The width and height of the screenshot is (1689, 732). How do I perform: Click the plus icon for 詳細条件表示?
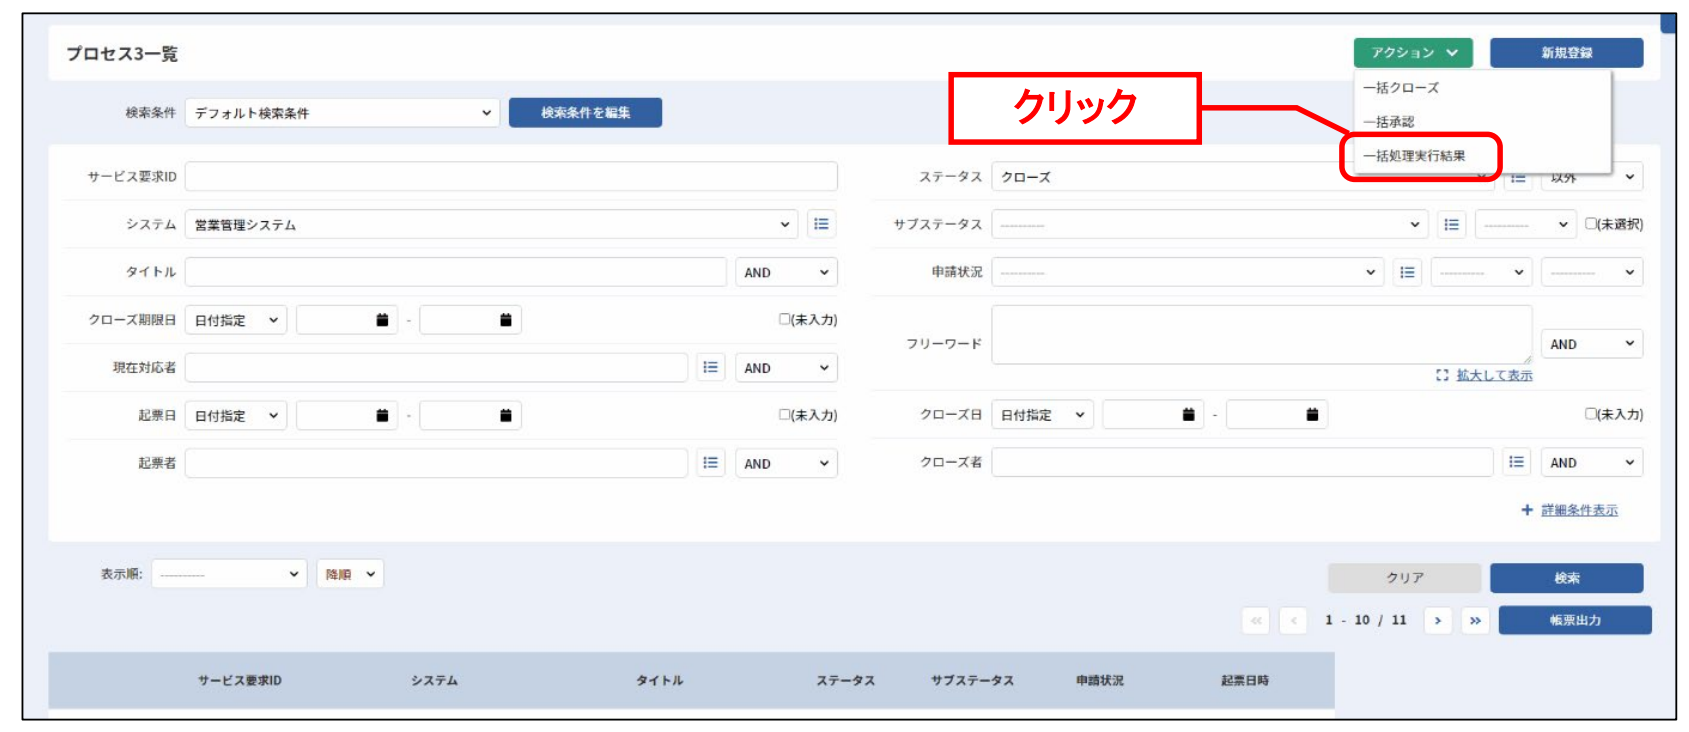(1527, 510)
